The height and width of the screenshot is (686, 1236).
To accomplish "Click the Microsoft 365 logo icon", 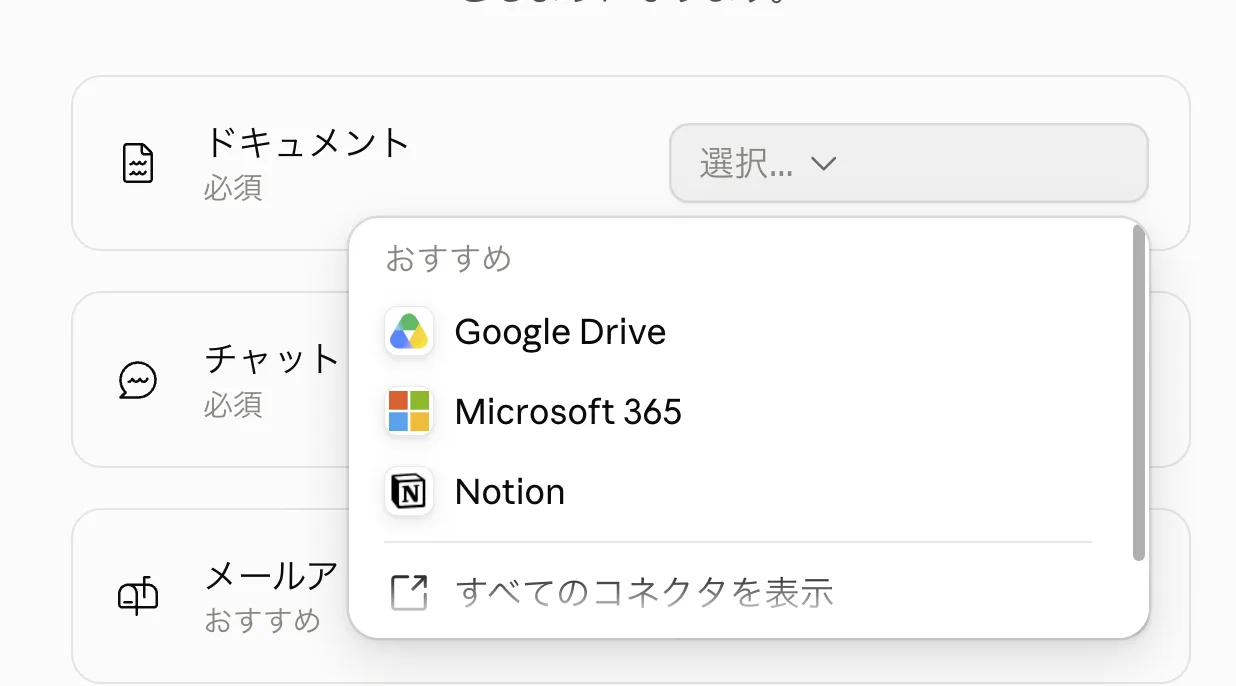I will (409, 411).
